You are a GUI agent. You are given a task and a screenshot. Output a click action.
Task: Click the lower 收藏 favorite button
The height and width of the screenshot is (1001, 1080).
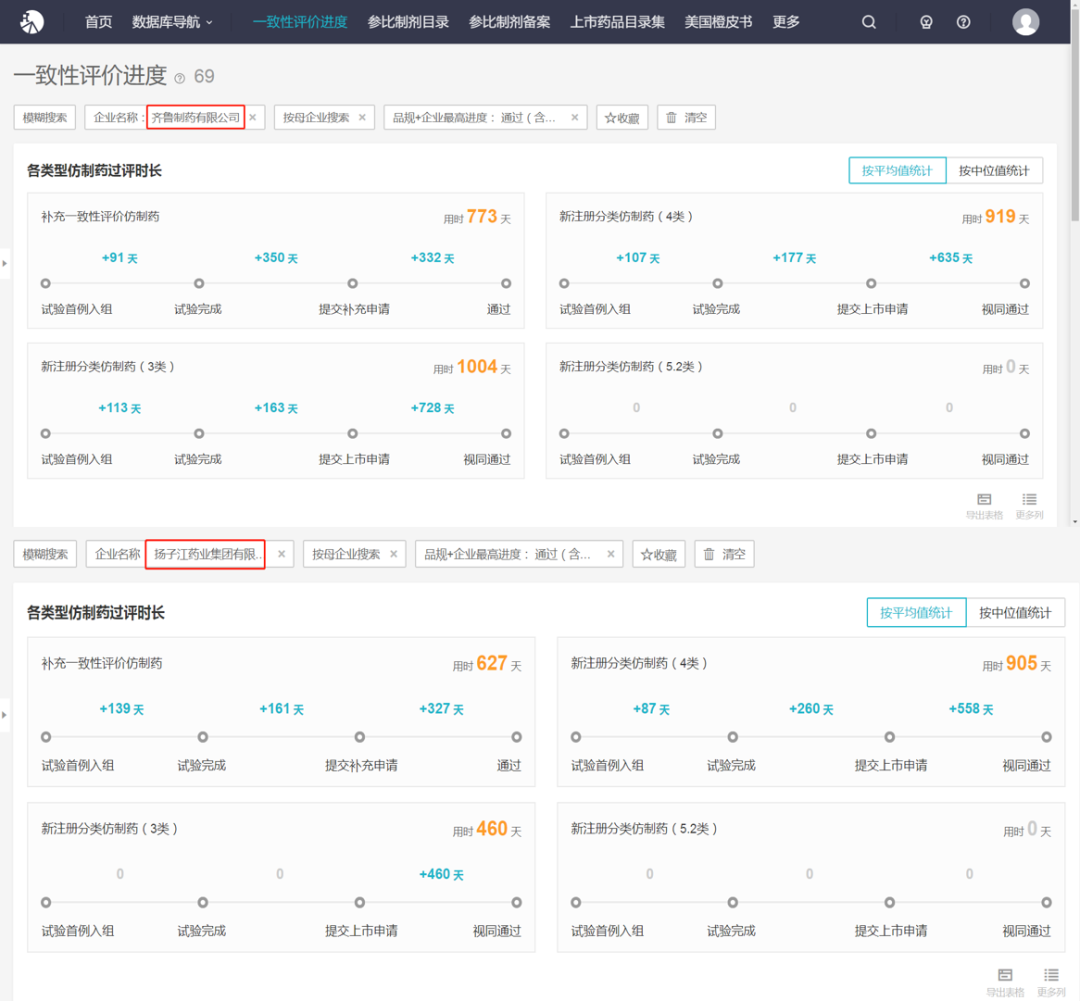(x=658, y=554)
